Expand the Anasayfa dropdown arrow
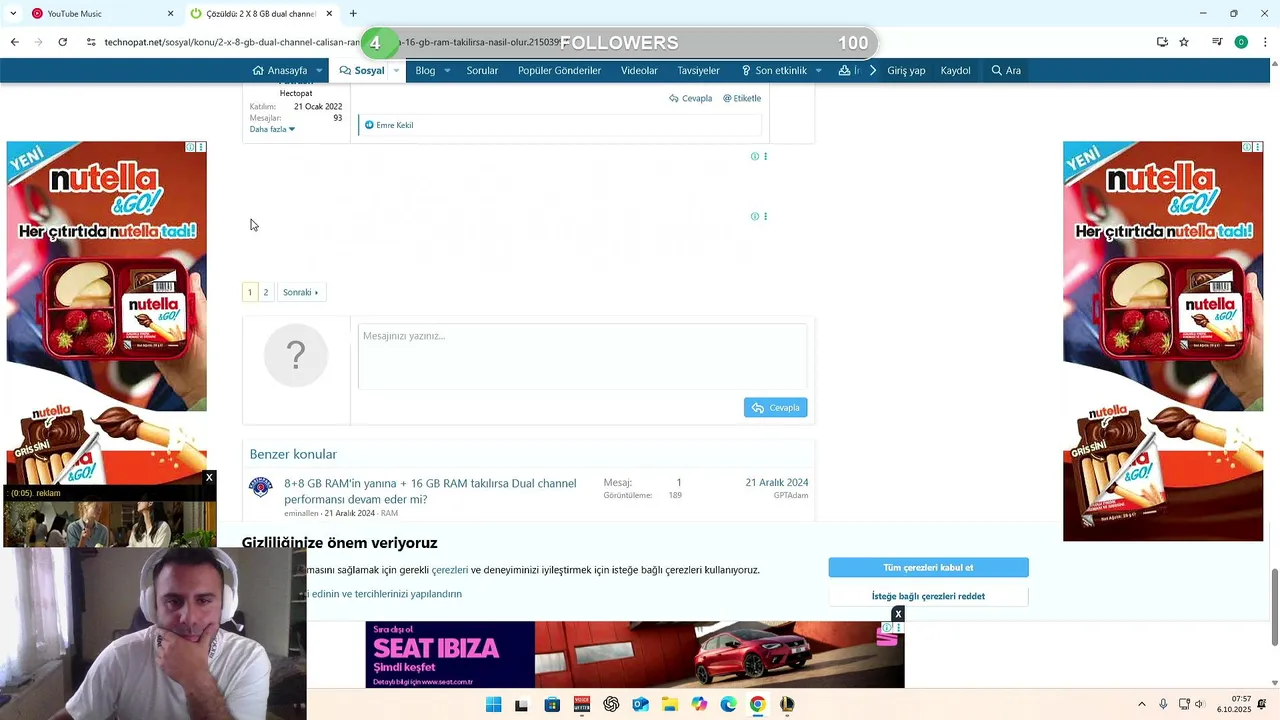This screenshot has height=720, width=1280. [319, 70]
